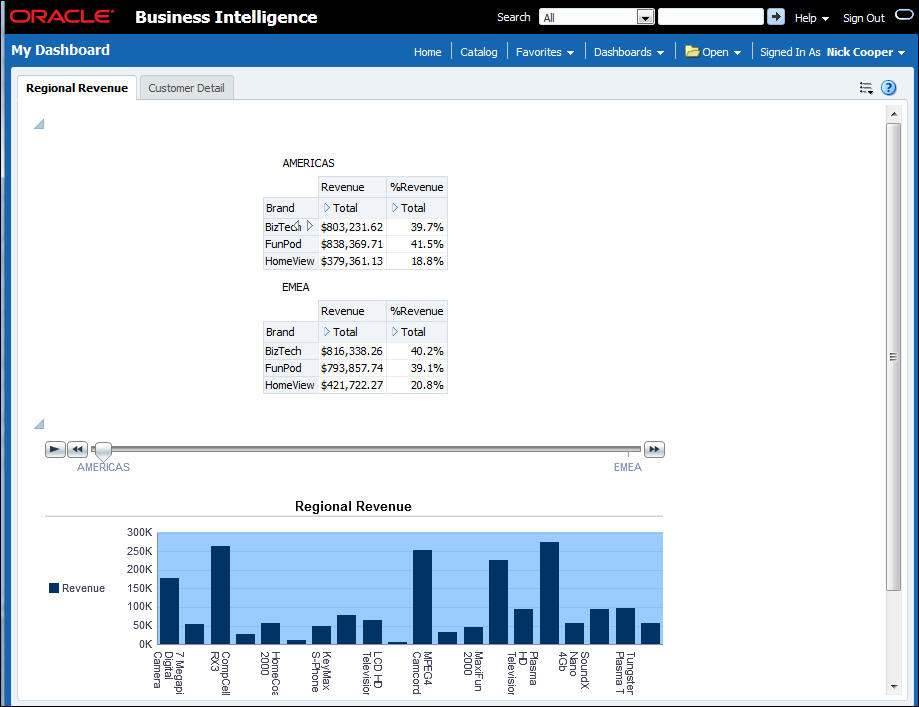This screenshot has width=919, height=707.
Task: Click the $379,361.13 revenue cell
Action: click(352, 261)
